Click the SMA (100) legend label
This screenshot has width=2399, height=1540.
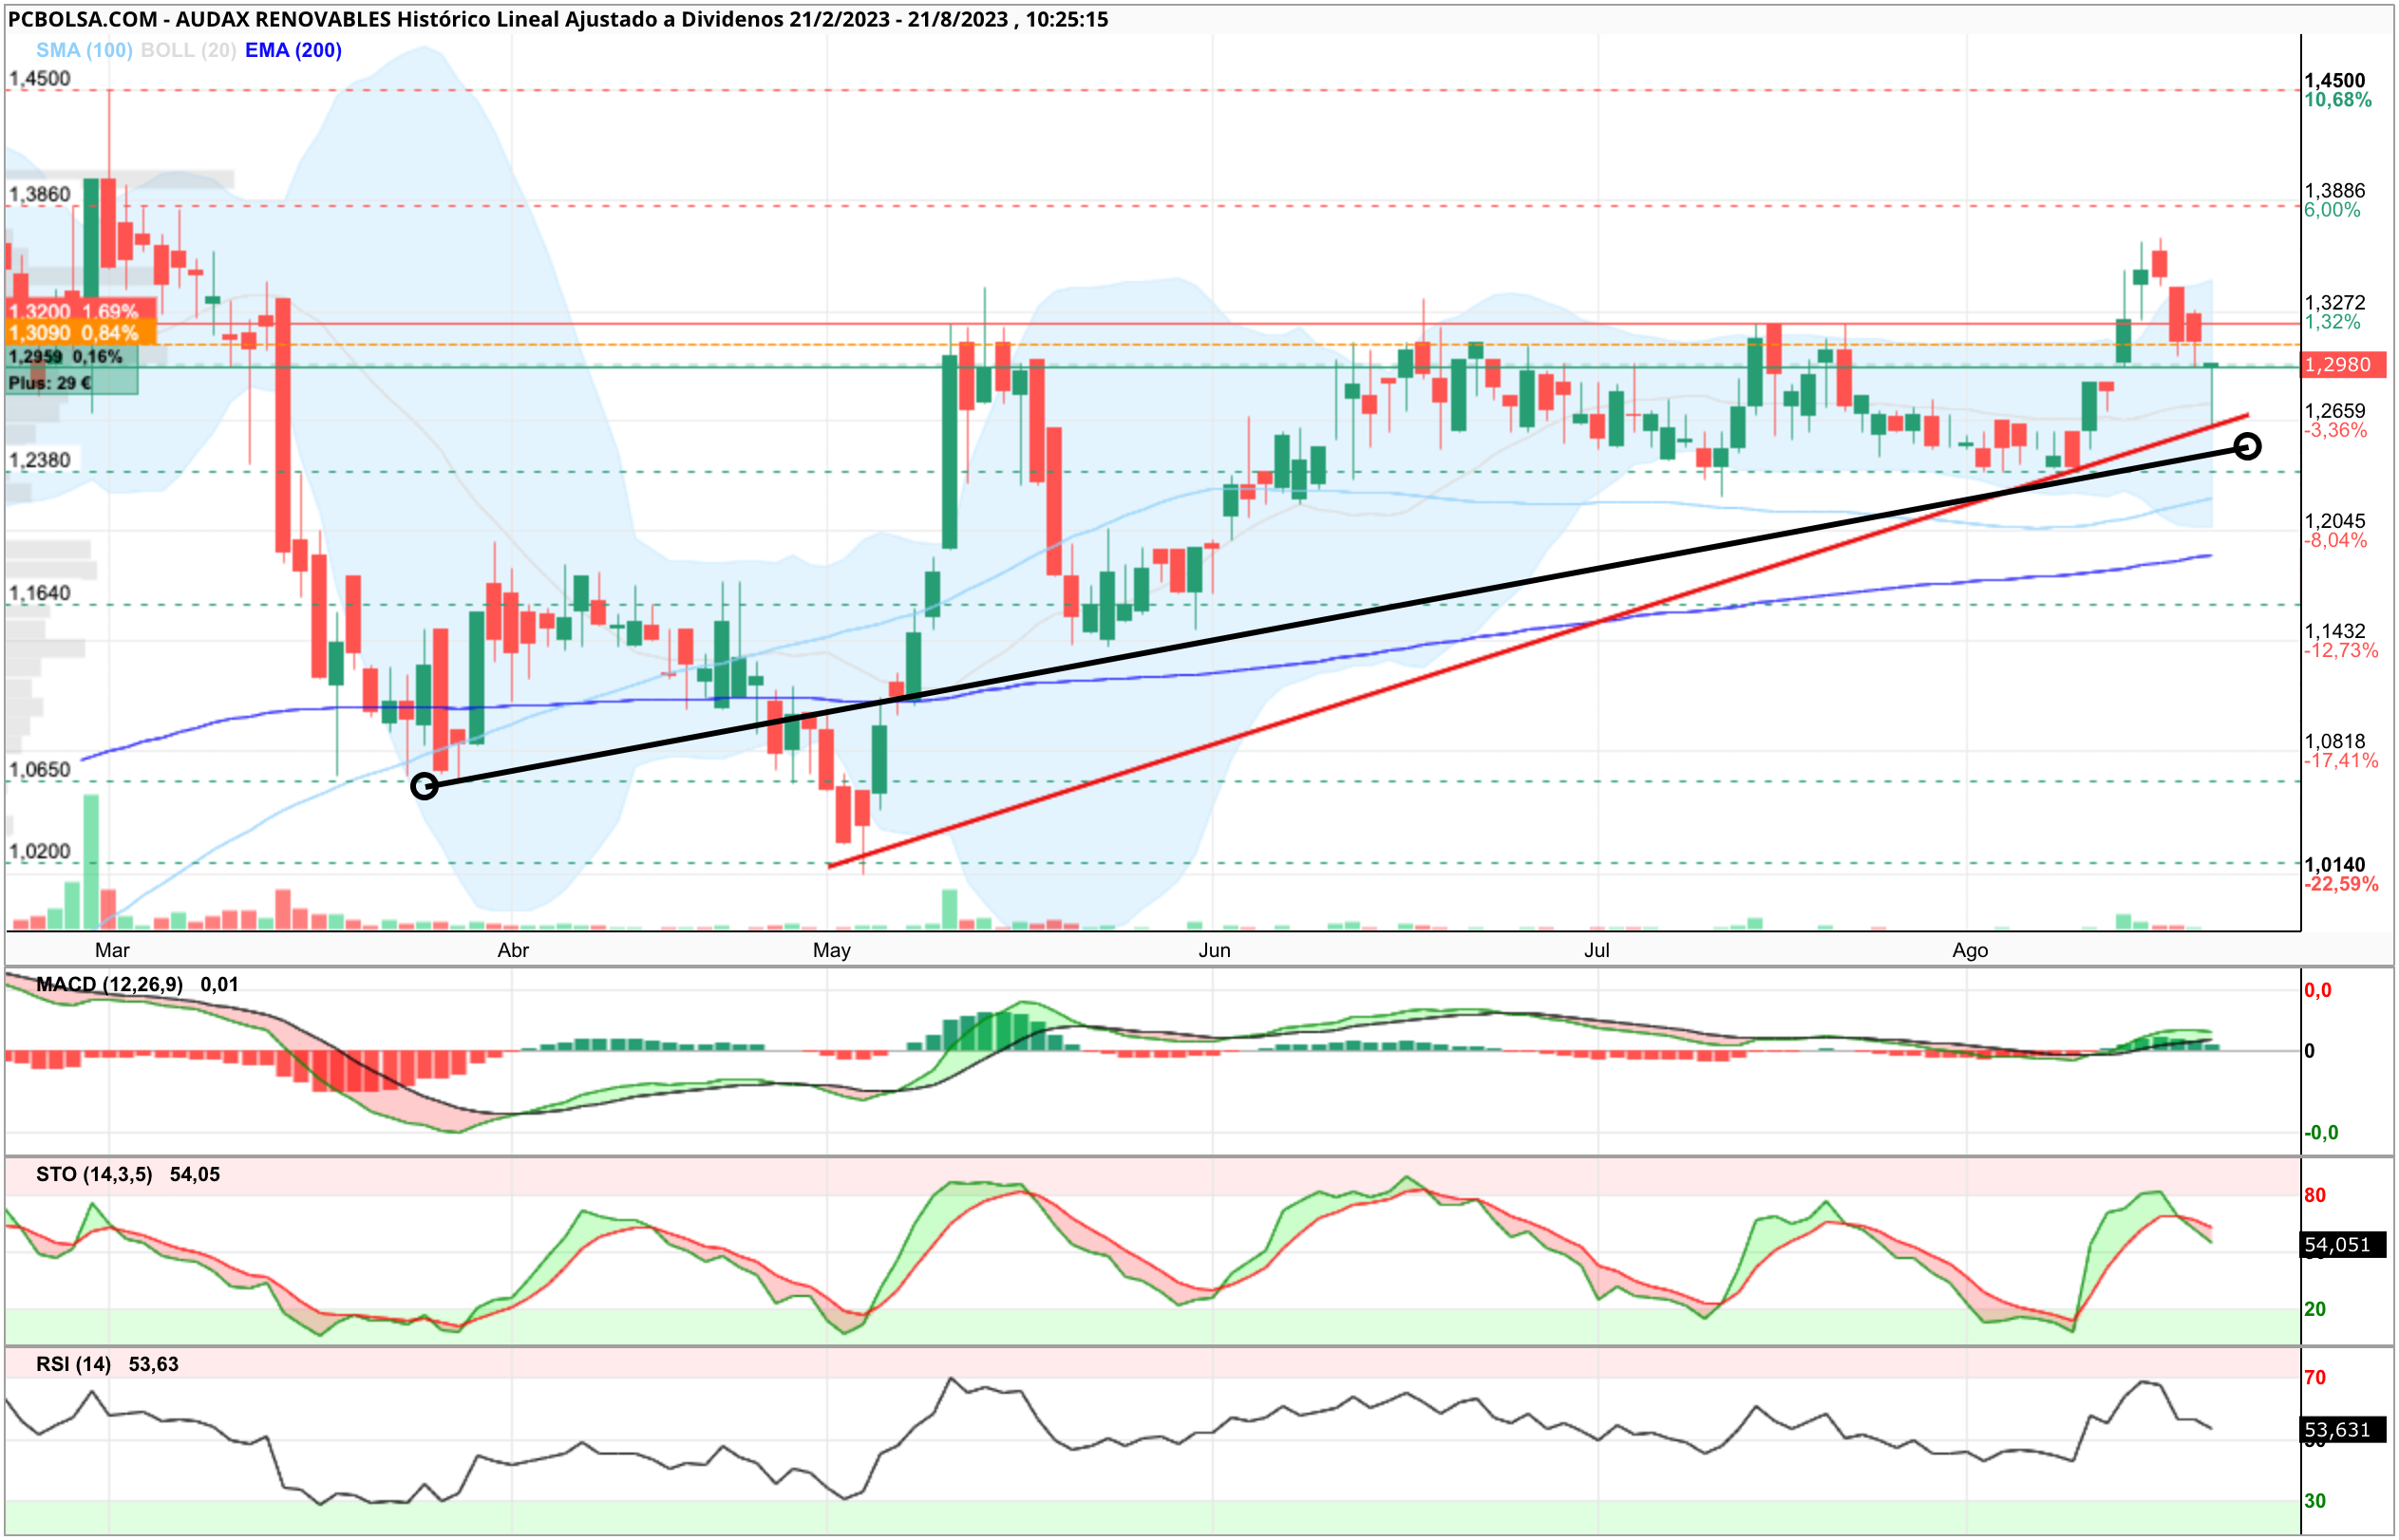tap(84, 50)
